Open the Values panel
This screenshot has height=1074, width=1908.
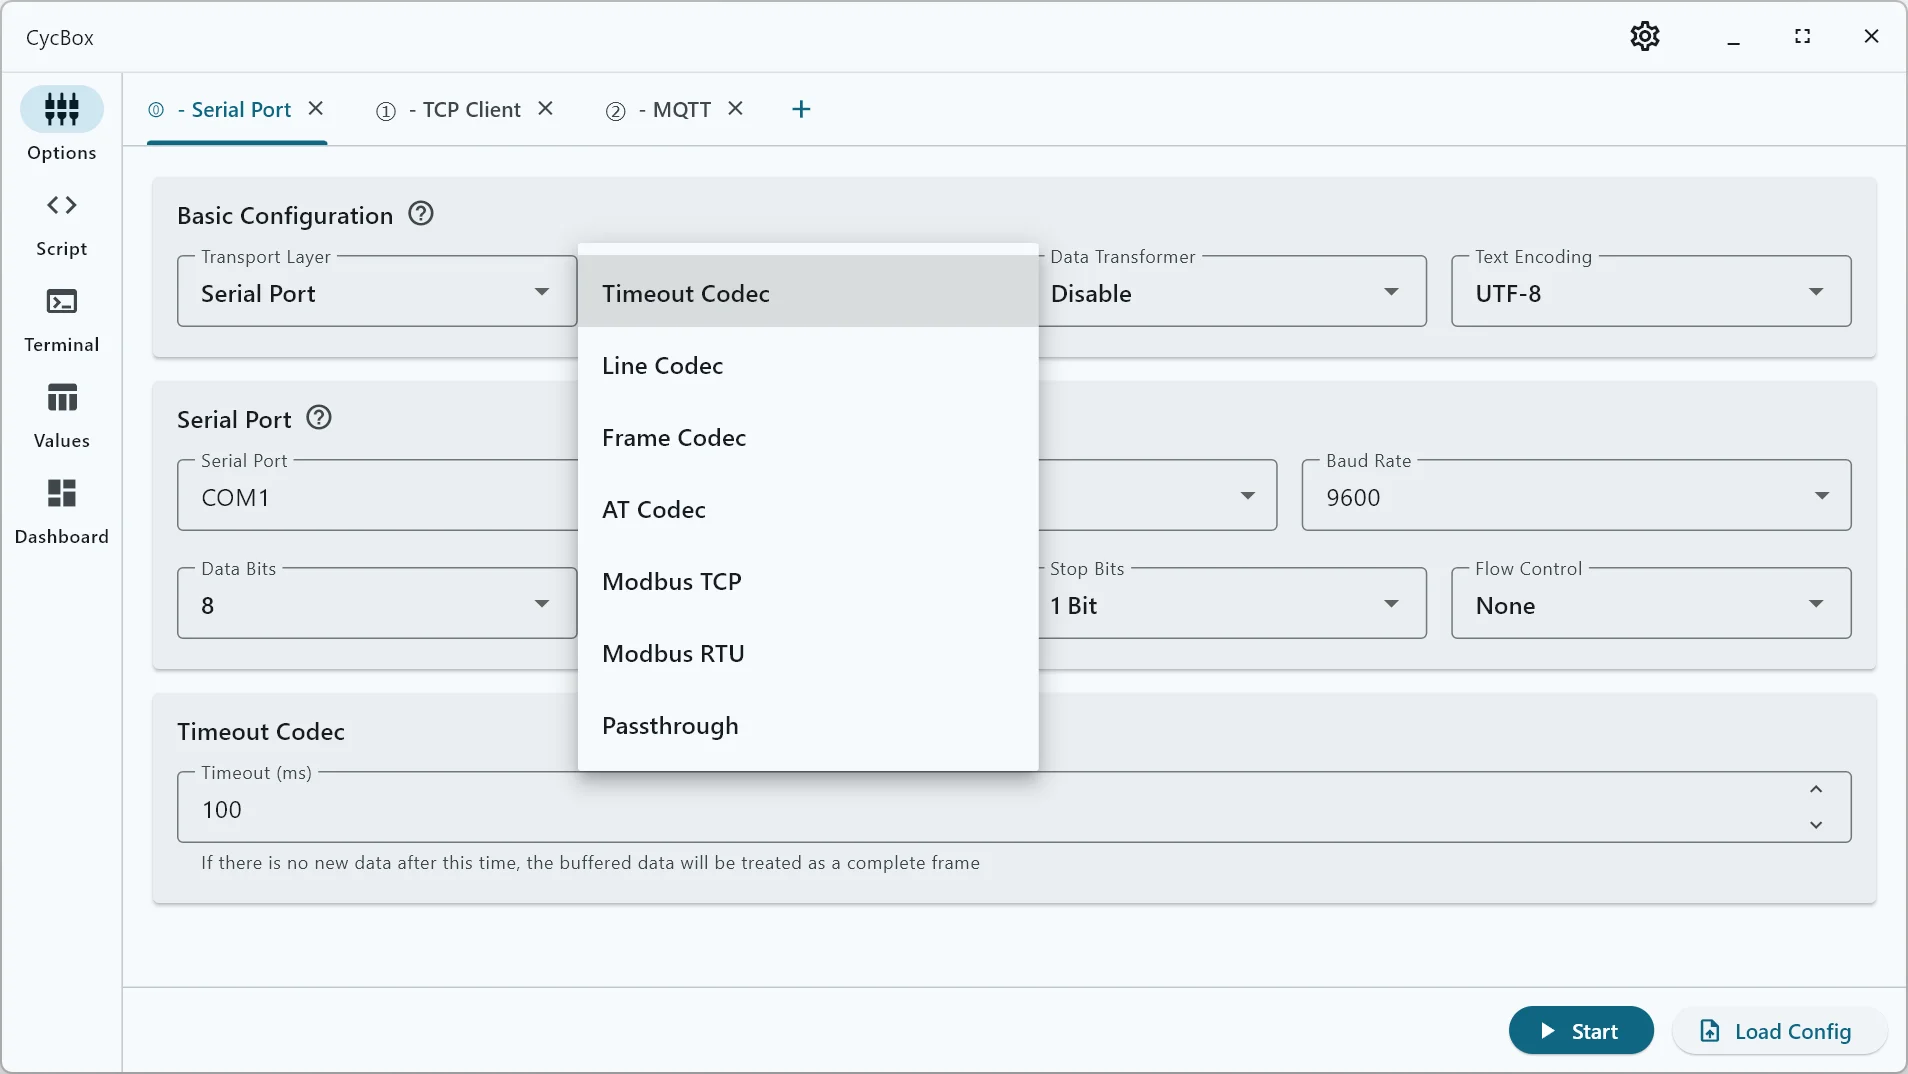61,416
